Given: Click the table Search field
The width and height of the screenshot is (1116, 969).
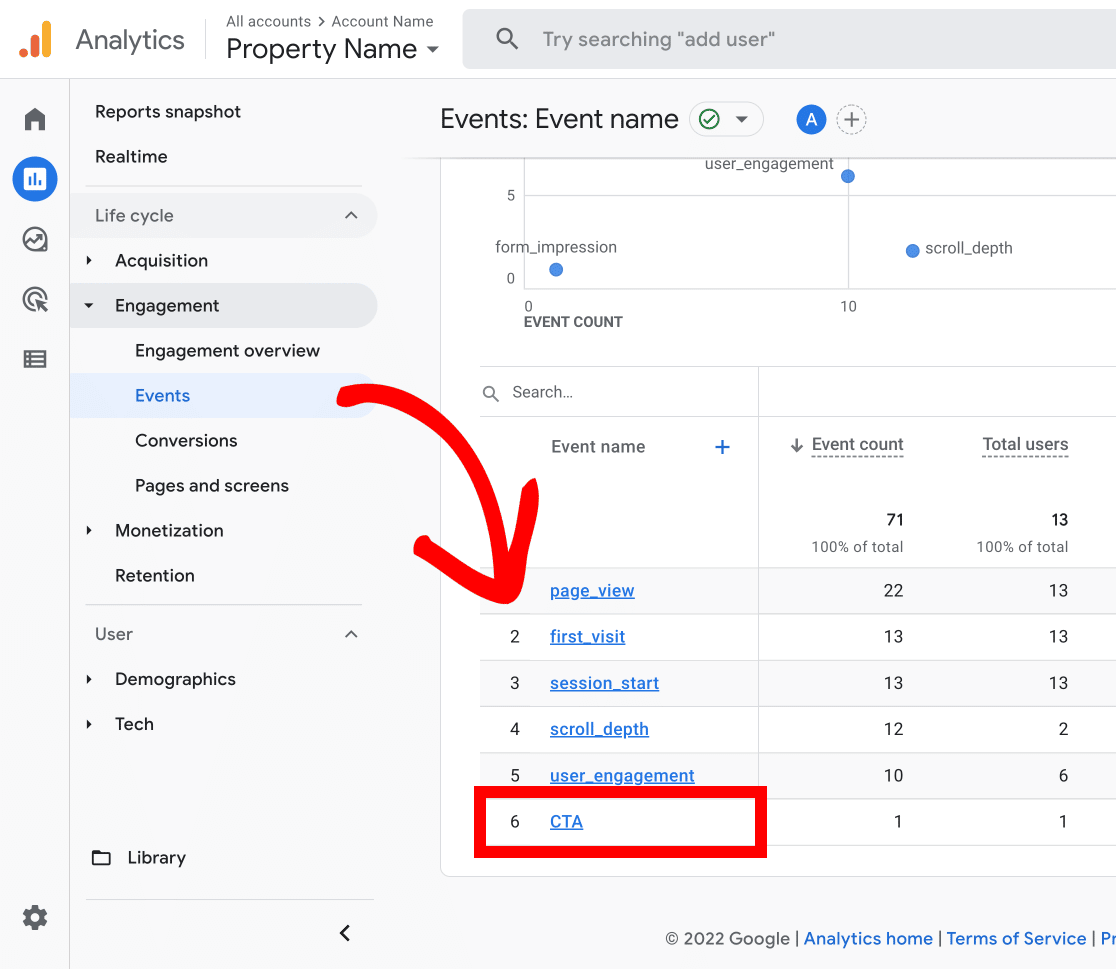Looking at the screenshot, I should pos(620,393).
